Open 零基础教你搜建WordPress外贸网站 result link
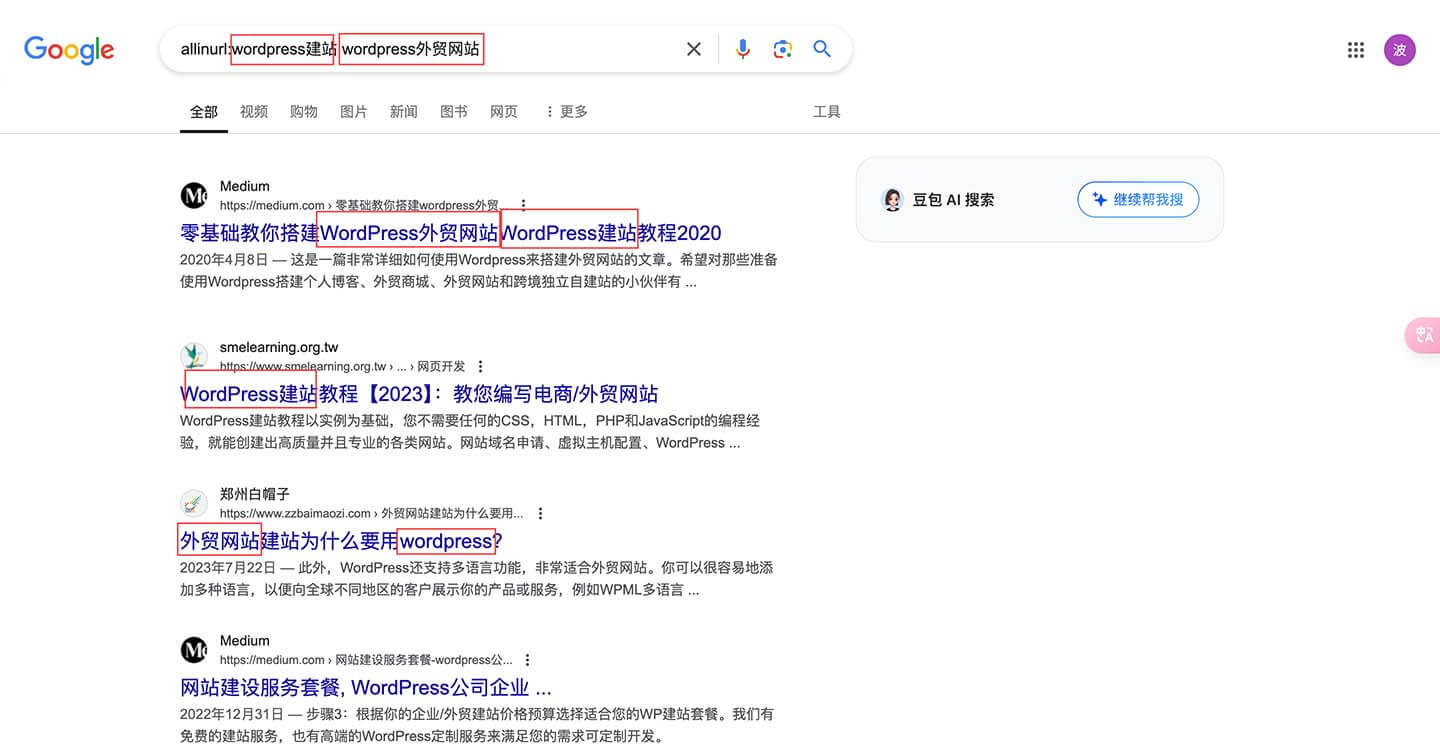1440x754 pixels. tap(450, 233)
